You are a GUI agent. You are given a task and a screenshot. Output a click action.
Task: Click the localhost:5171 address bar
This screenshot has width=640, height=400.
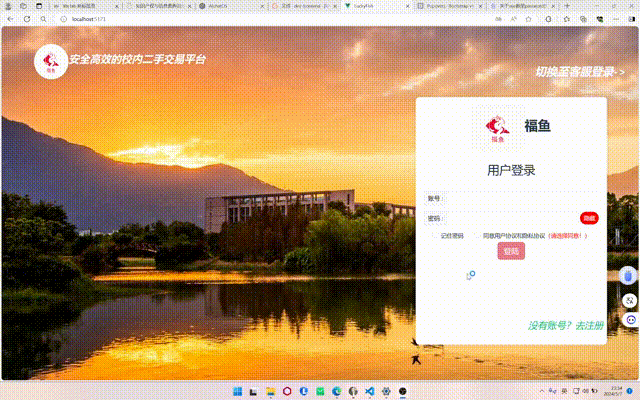pos(273,19)
